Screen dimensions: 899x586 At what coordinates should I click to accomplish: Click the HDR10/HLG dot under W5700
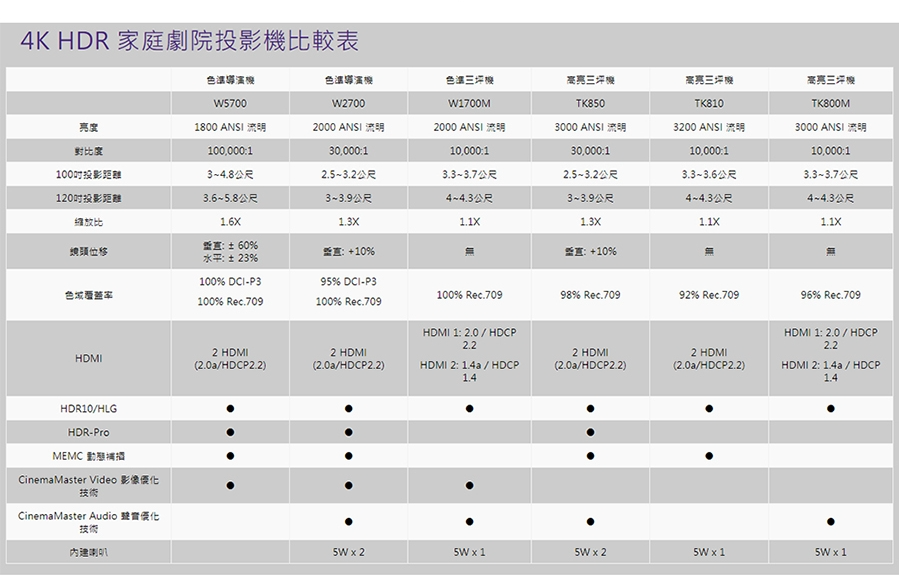point(230,409)
